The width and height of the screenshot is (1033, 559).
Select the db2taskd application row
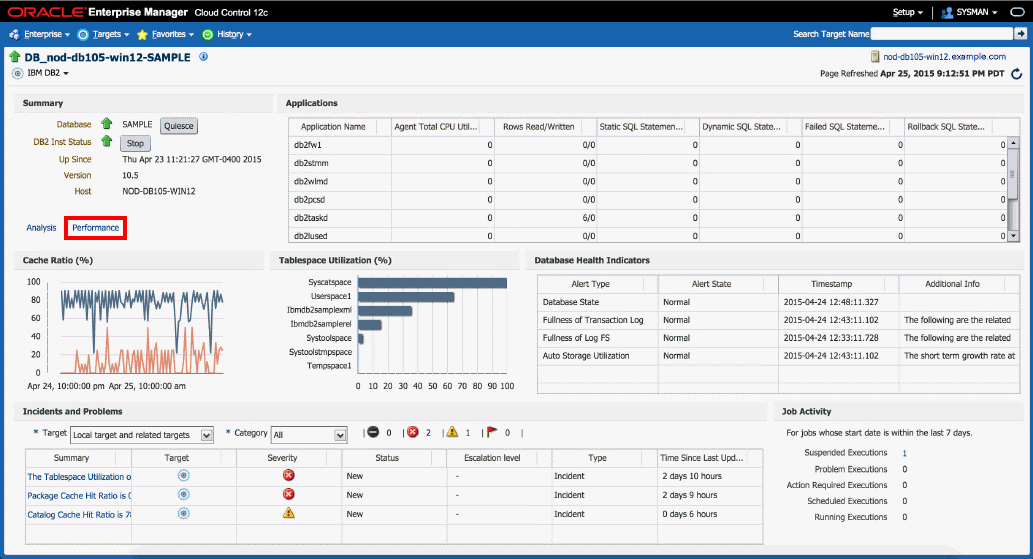pos(648,217)
